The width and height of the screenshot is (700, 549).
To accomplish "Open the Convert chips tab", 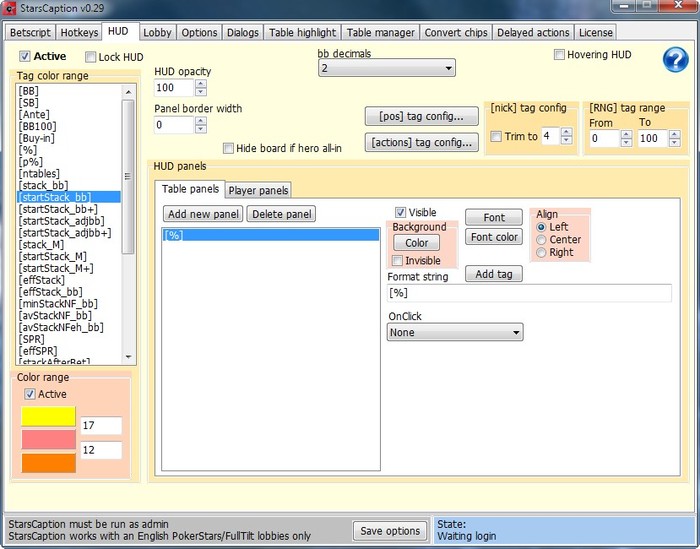I will pyautogui.click(x=456, y=33).
